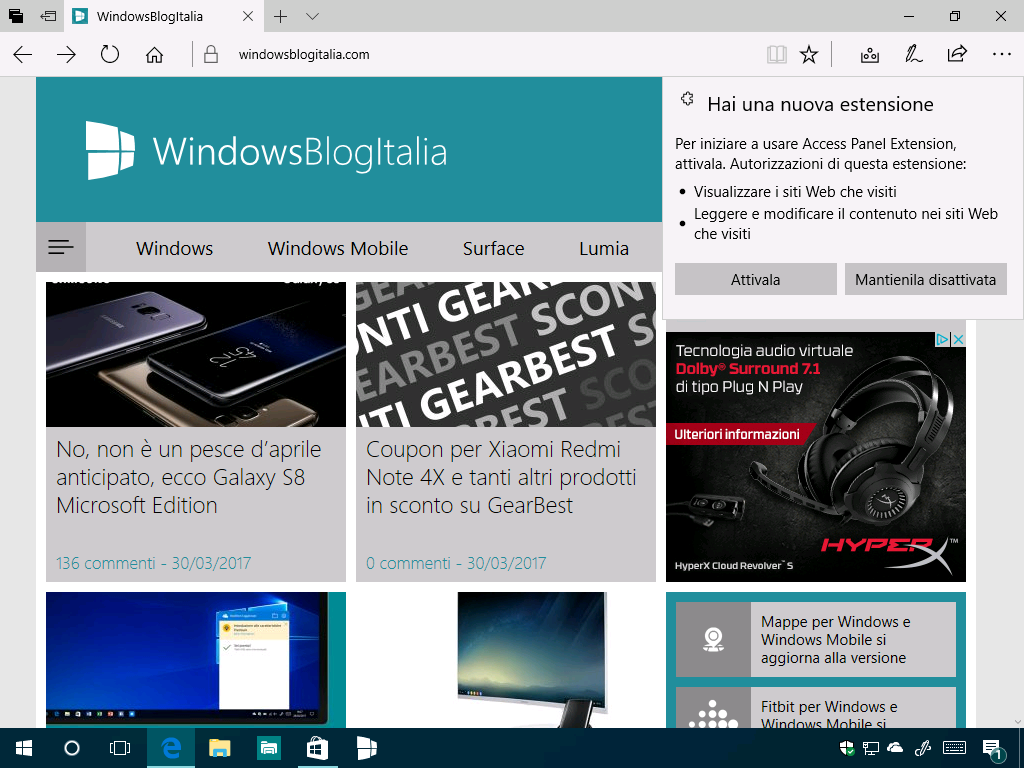1024x768 pixels.
Task: Open Cortana circle in taskbar
Action: [x=72, y=748]
